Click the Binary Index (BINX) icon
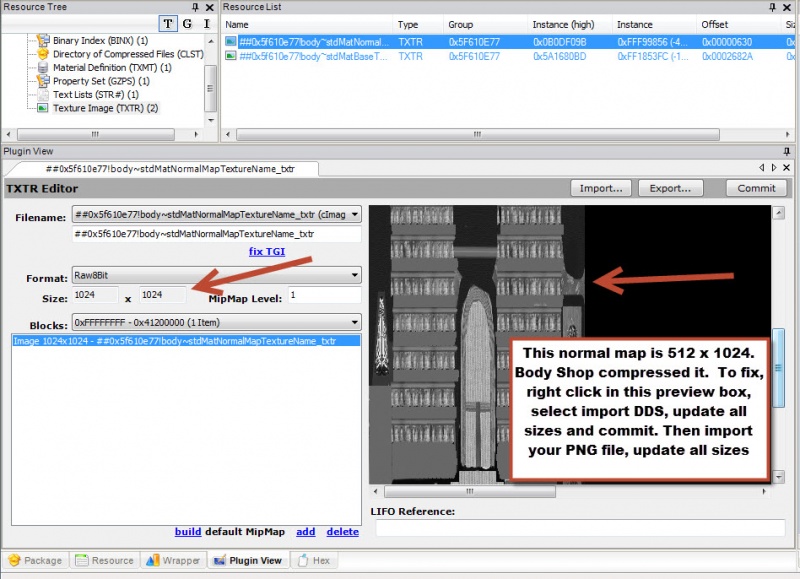 point(43,41)
